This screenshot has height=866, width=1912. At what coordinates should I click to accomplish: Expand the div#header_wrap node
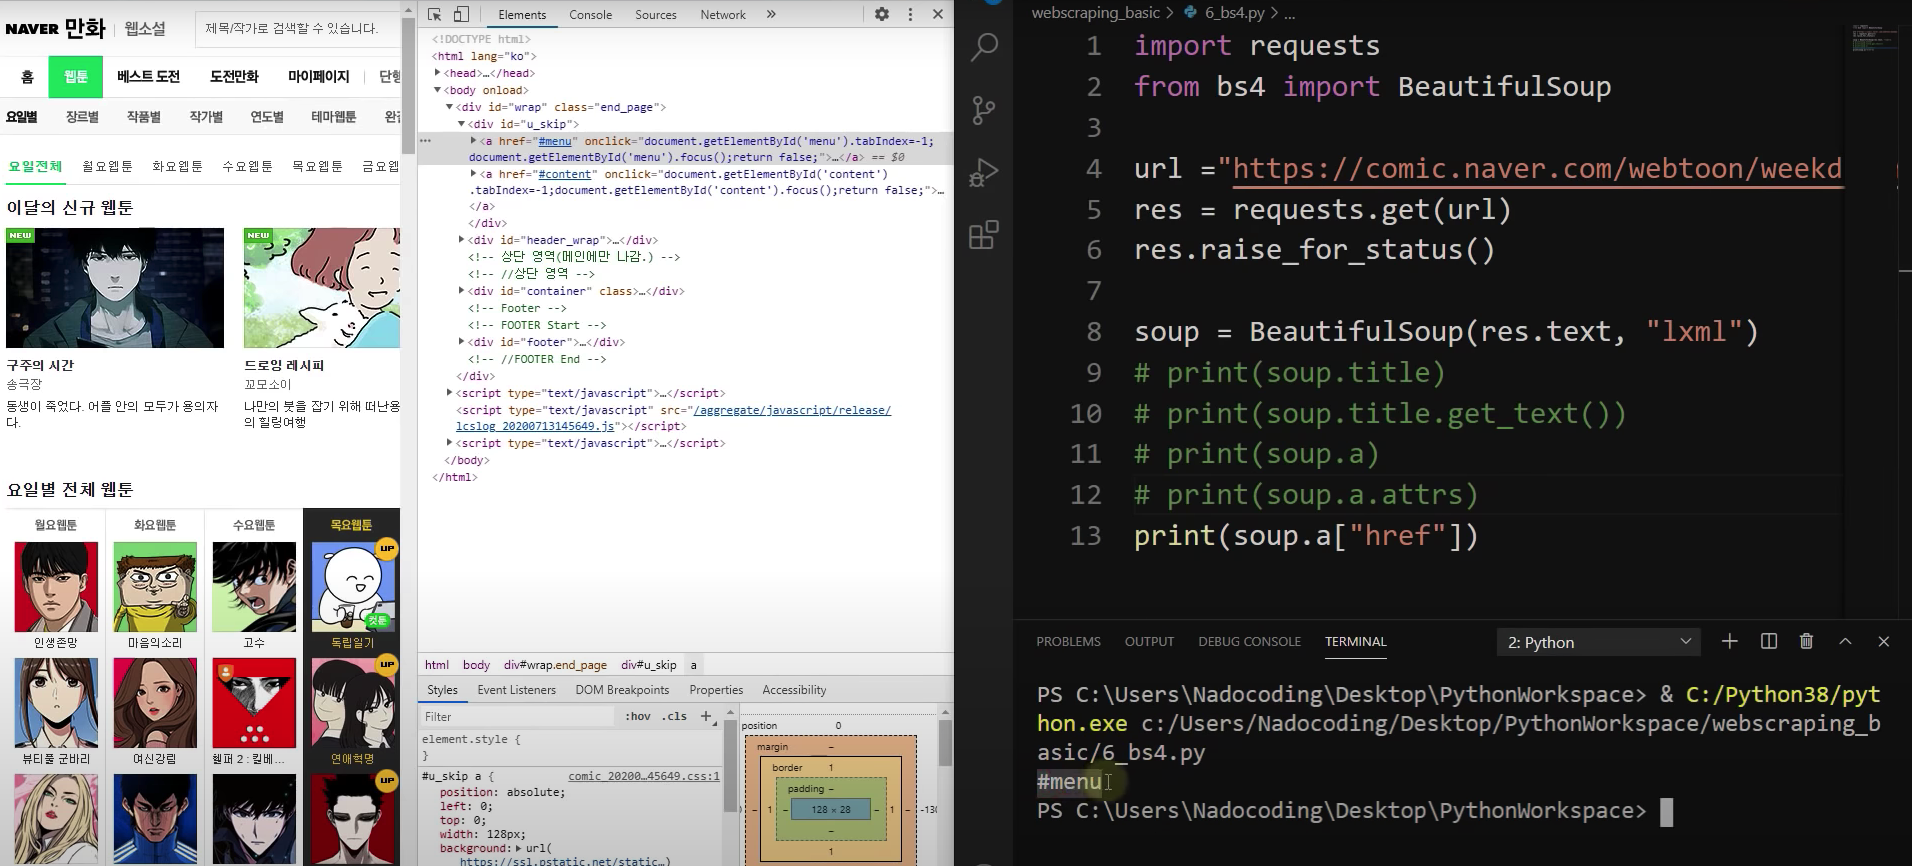pyautogui.click(x=461, y=240)
